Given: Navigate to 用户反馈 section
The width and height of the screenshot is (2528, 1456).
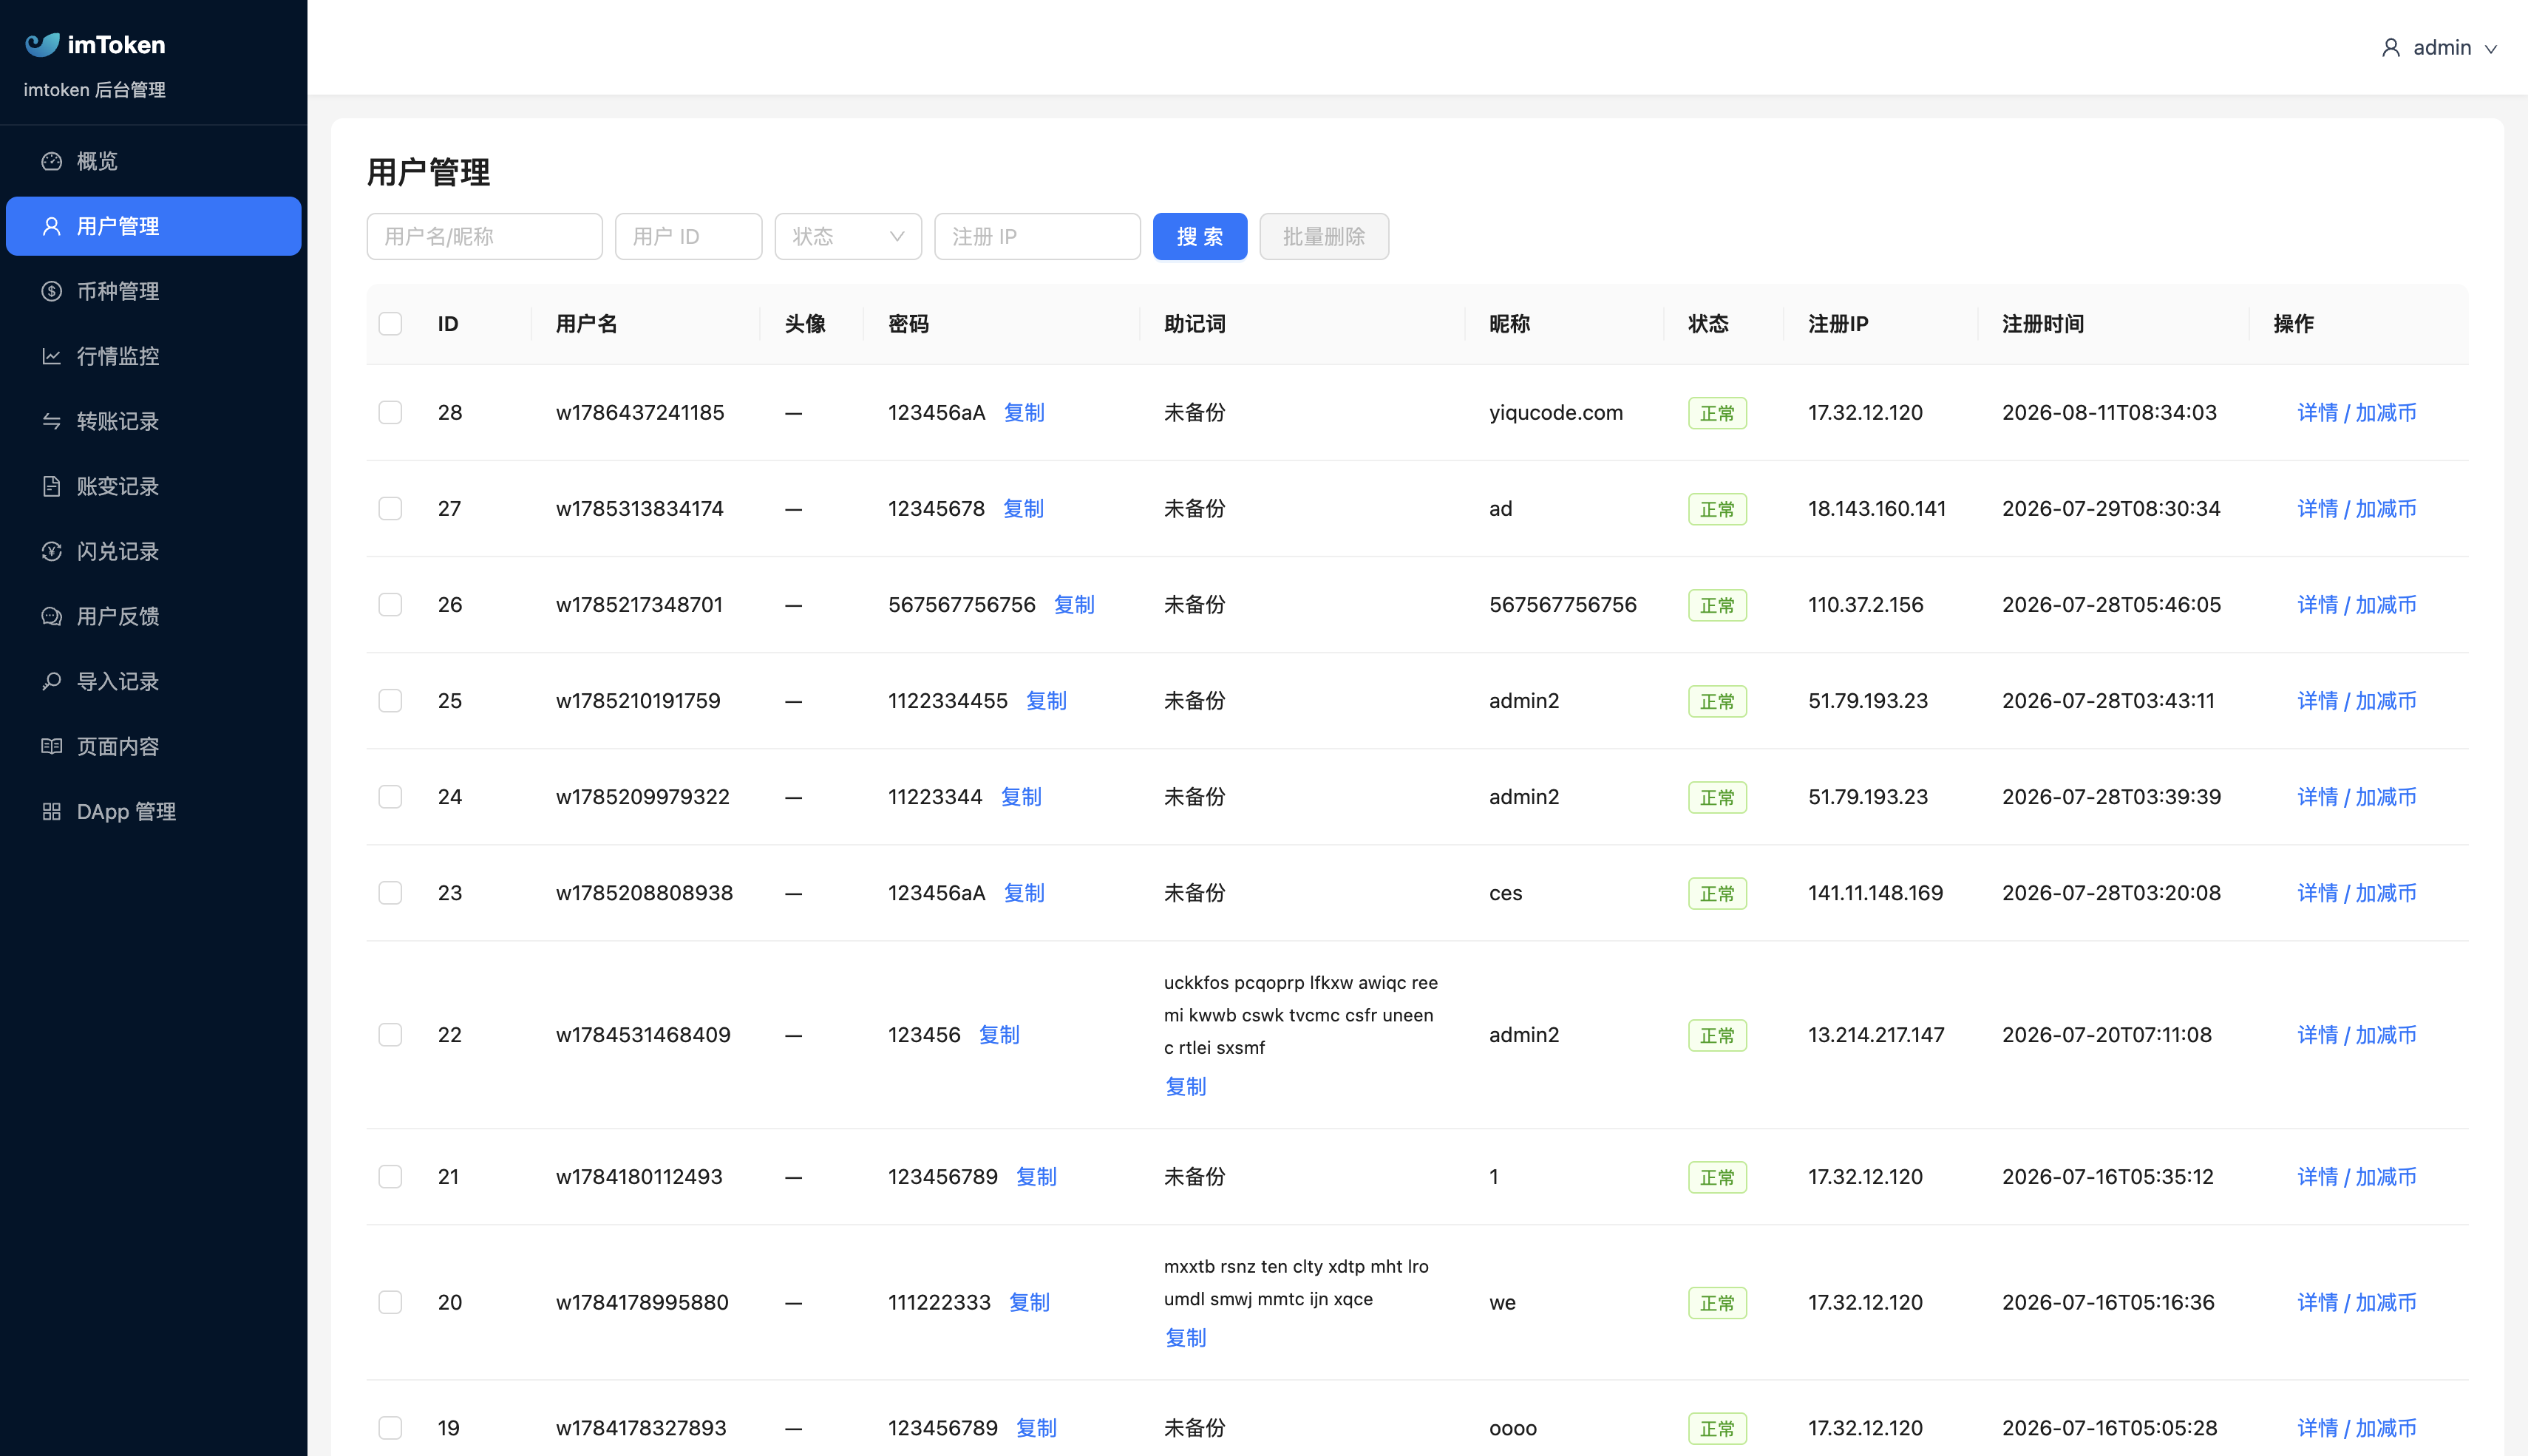Looking at the screenshot, I should 154,616.
